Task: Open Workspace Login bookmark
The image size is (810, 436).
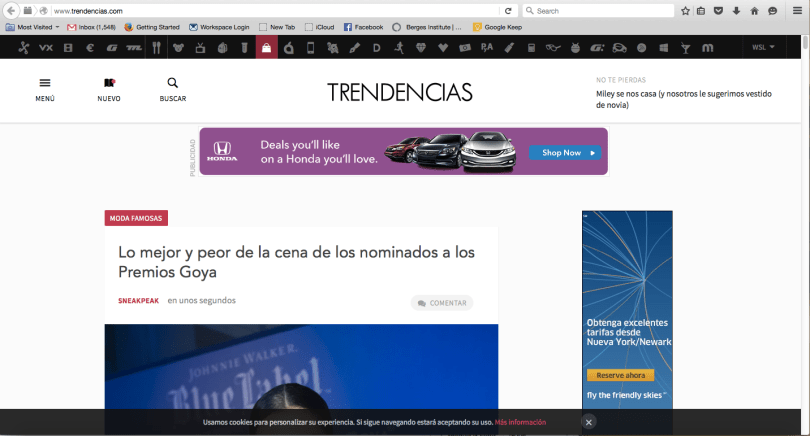Action: tap(219, 27)
